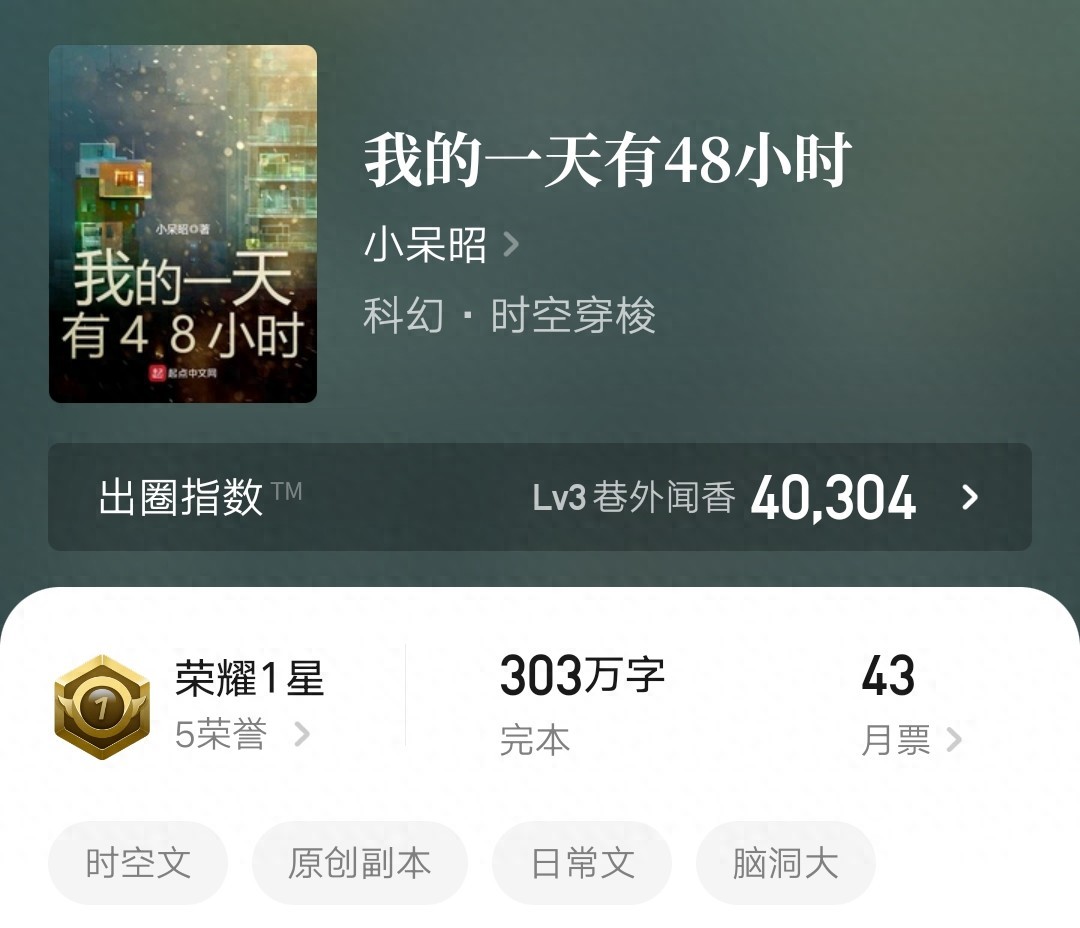
Task: Tap the gold 荣耀1星 hexagon badge icon
Action: pos(102,707)
